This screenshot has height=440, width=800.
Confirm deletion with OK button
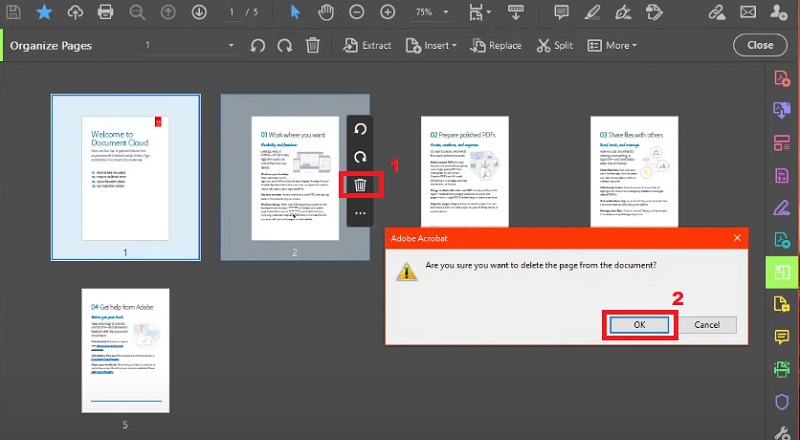(639, 325)
